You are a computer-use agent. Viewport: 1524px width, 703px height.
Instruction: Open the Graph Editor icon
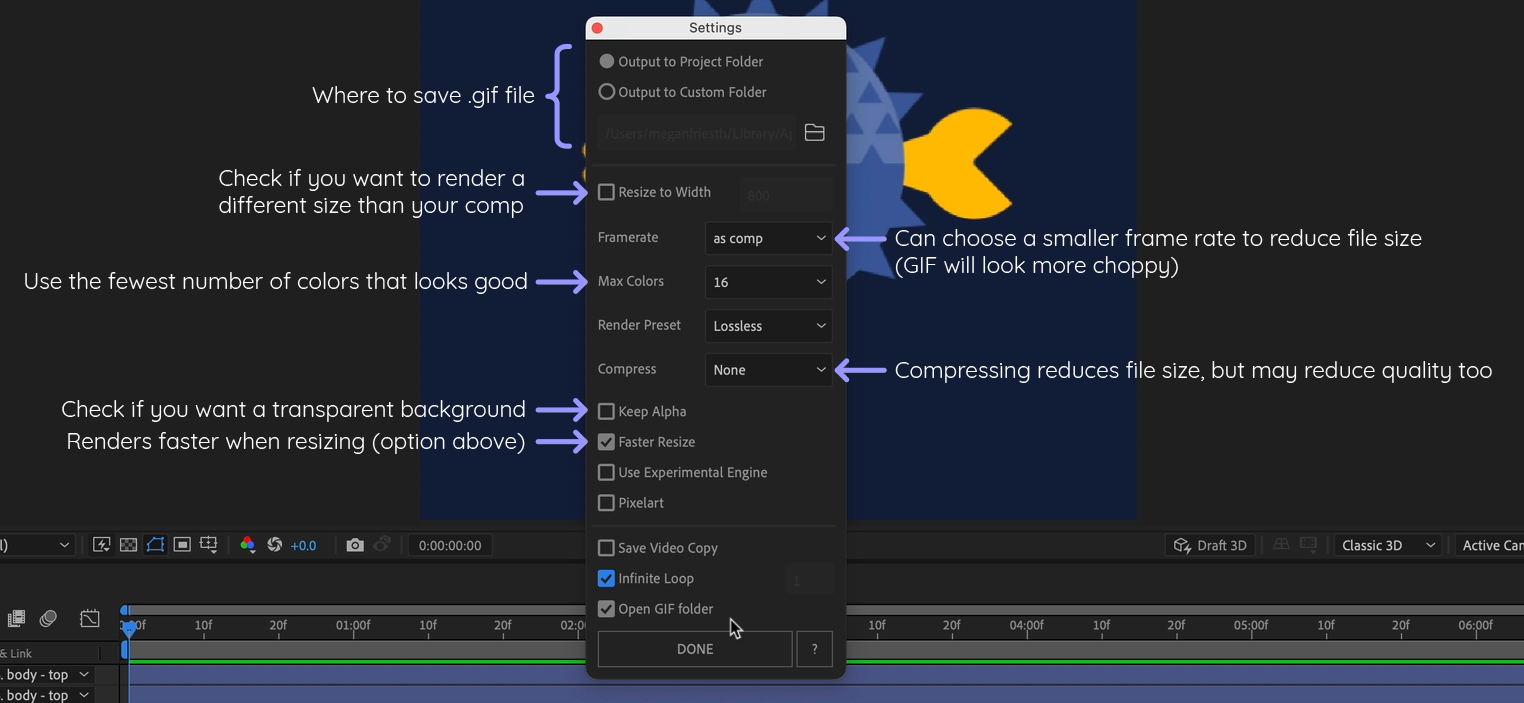(89, 618)
